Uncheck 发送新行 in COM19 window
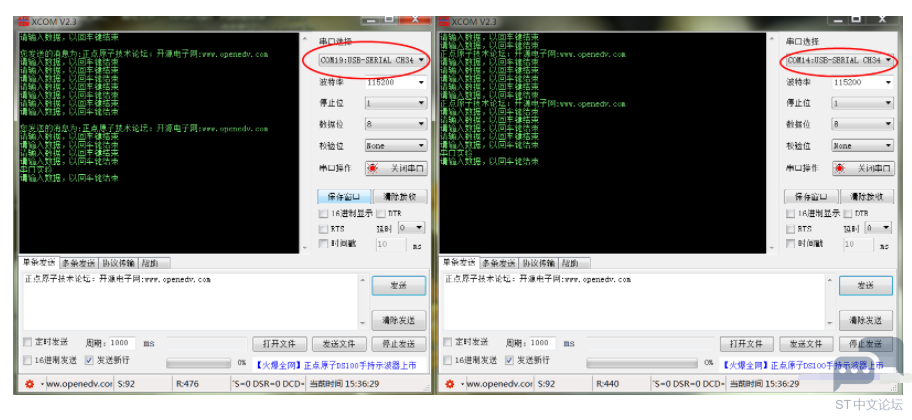Image resolution: width=912 pixels, height=420 pixels. (89, 360)
